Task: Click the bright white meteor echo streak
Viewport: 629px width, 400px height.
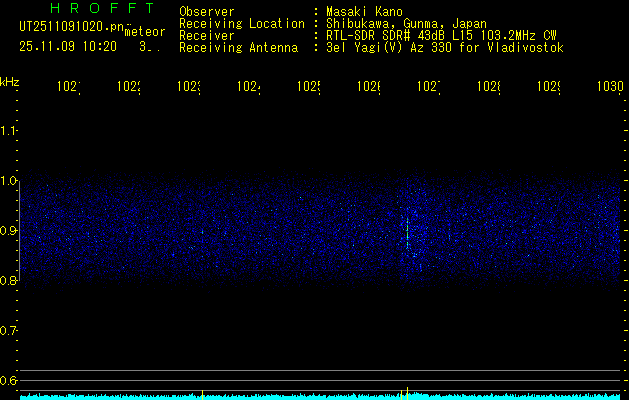Action: [407, 232]
